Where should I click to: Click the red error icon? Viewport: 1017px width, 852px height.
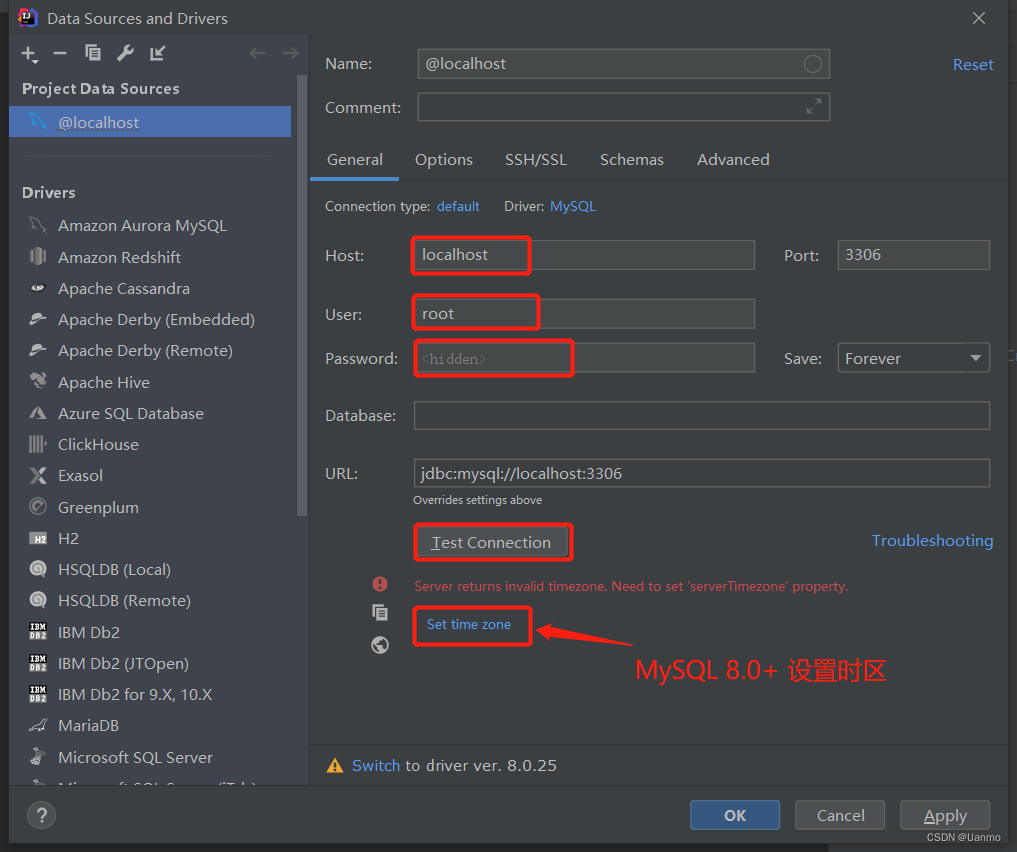380,585
